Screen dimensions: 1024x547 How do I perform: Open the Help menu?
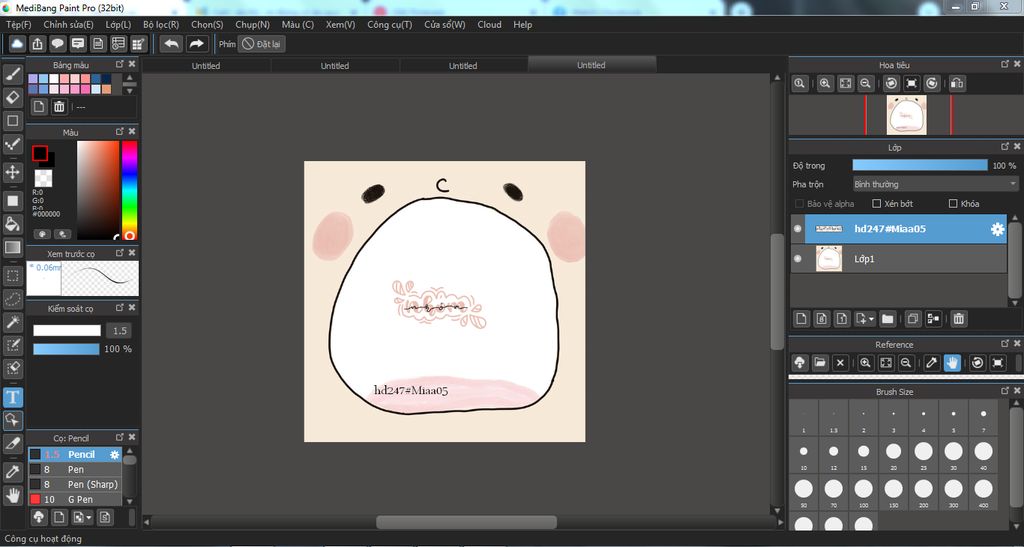click(x=522, y=24)
